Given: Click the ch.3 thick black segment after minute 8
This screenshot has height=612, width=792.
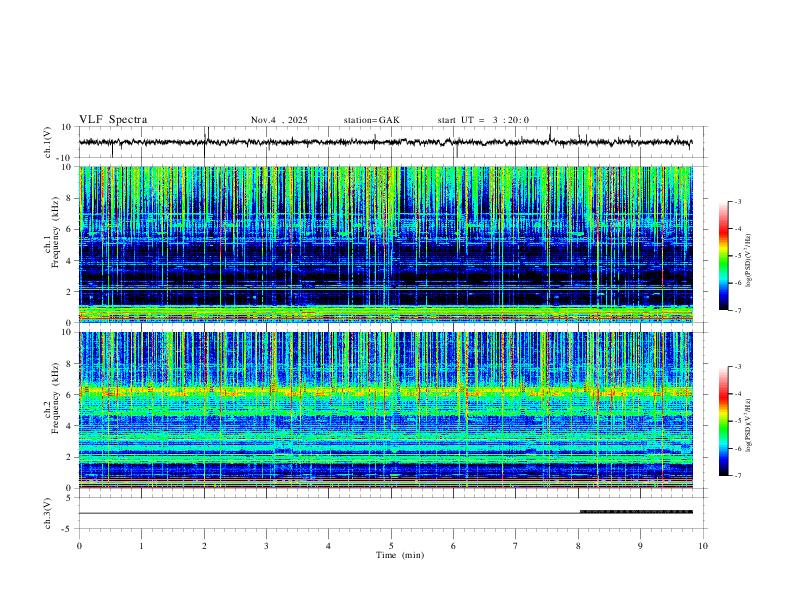Looking at the screenshot, I should tap(636, 512).
